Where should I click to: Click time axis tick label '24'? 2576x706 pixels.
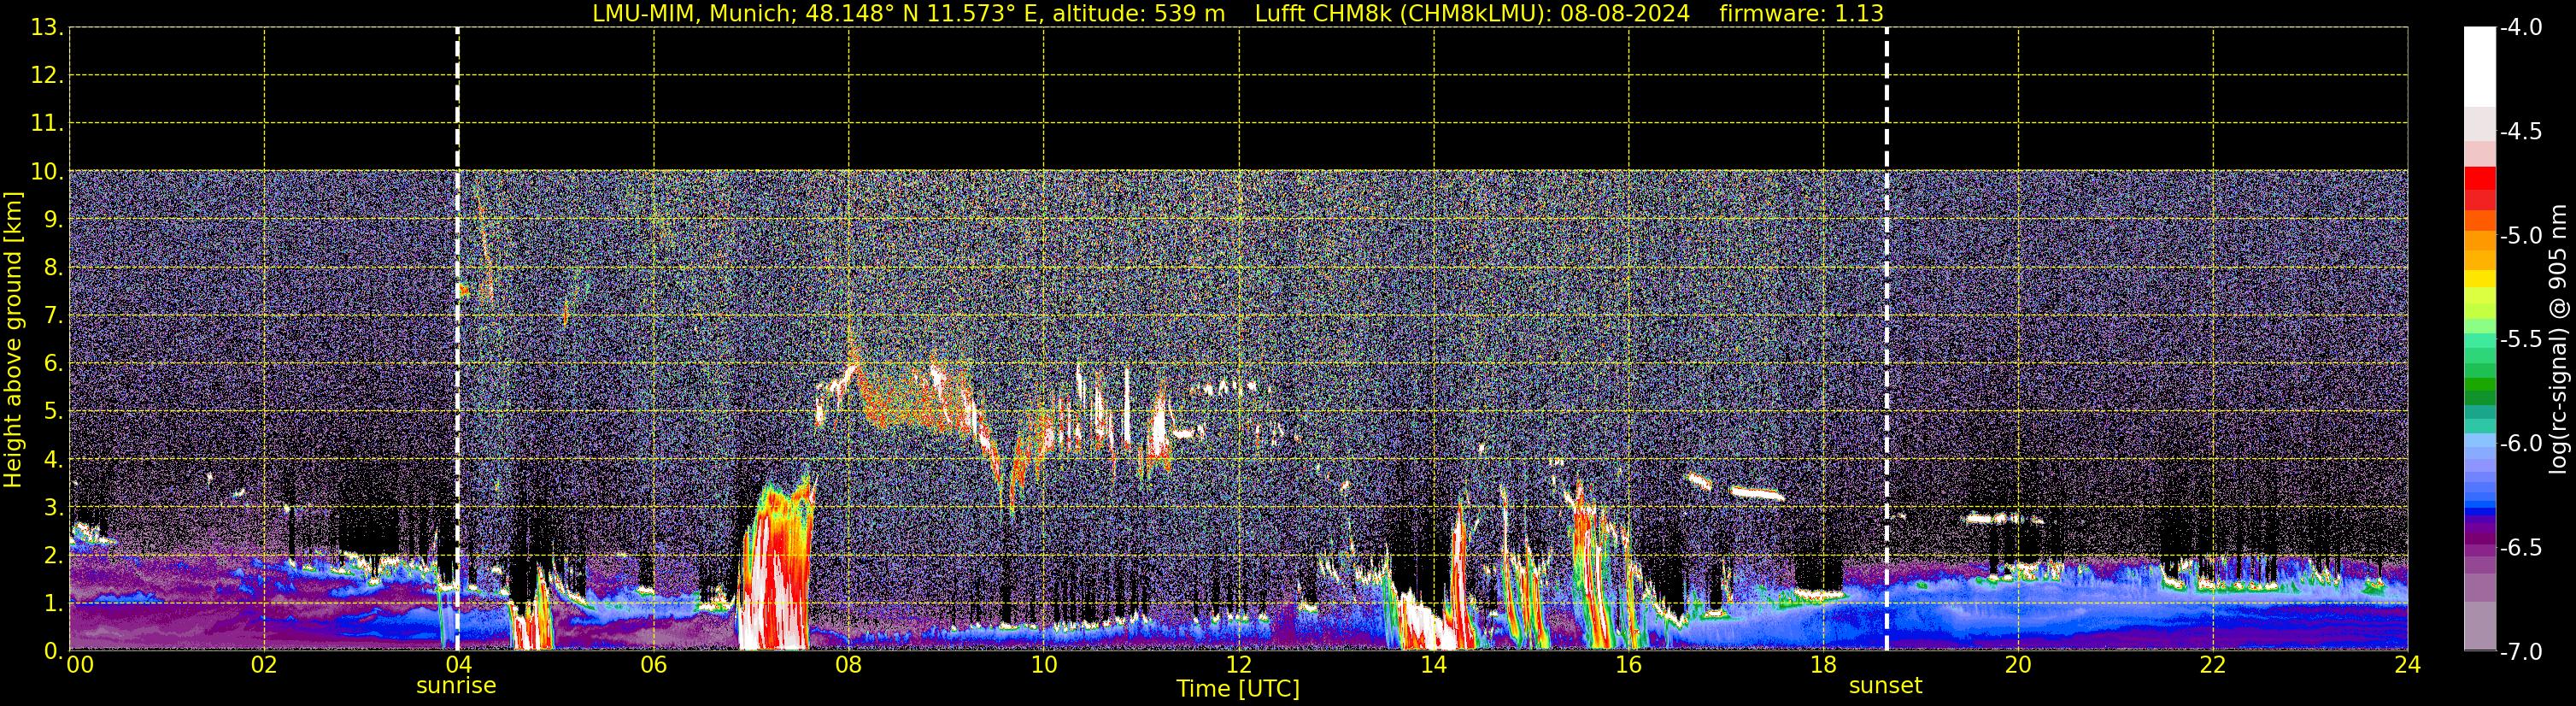(x=2407, y=665)
